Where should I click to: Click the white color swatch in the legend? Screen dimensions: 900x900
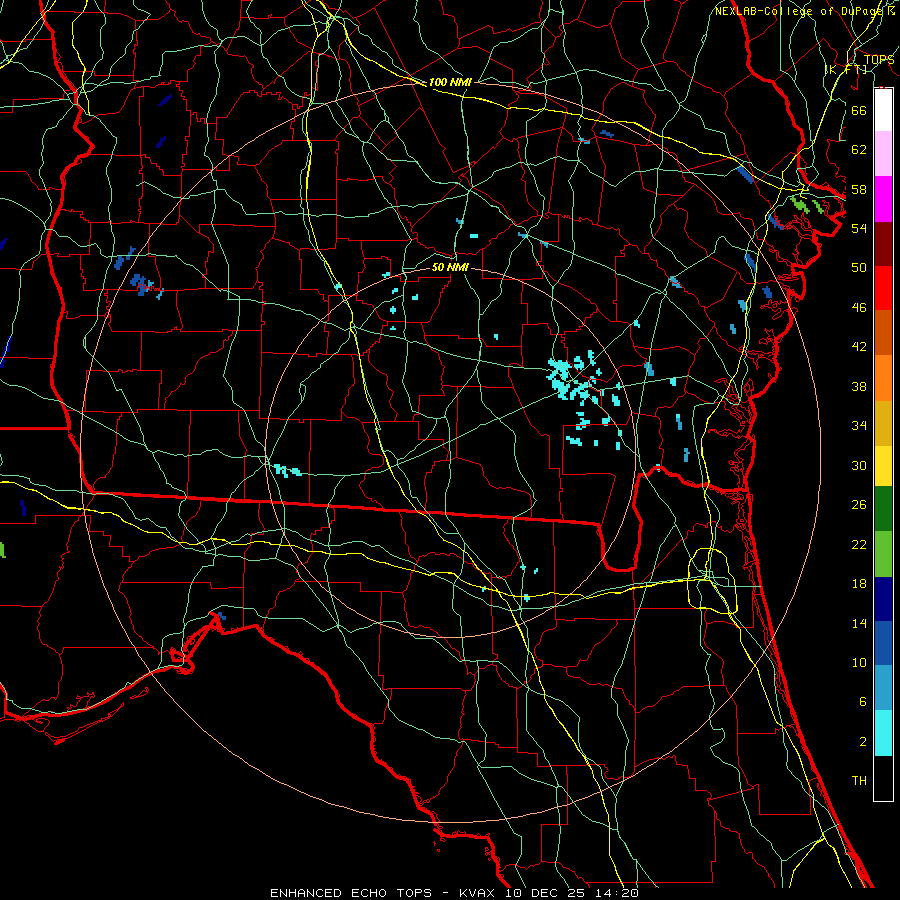point(883,110)
